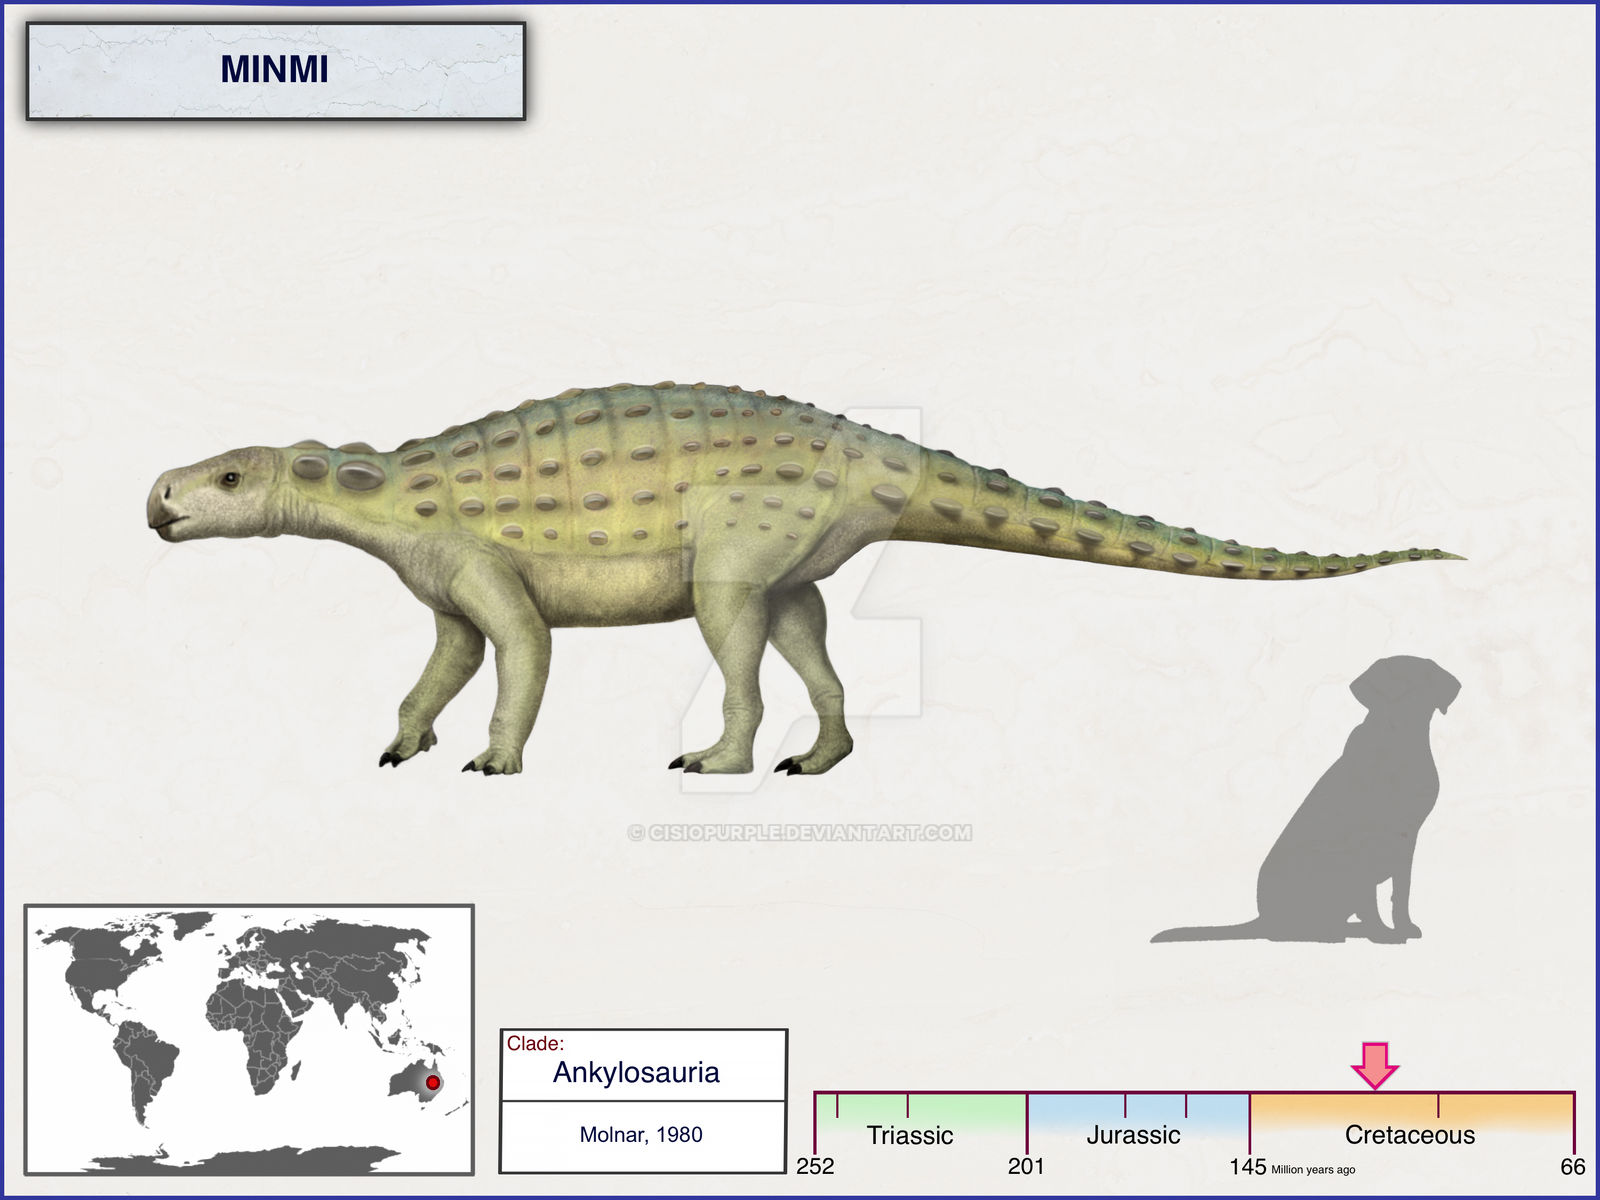Select the "Cretaceous" period label

pos(1410,1135)
